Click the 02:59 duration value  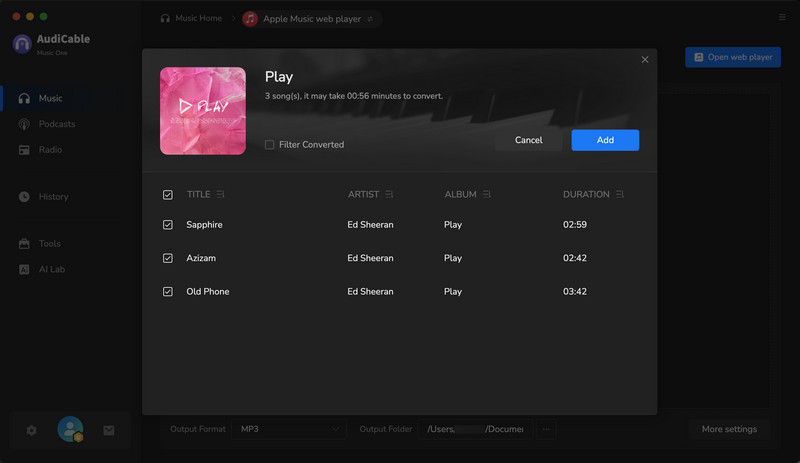(575, 225)
